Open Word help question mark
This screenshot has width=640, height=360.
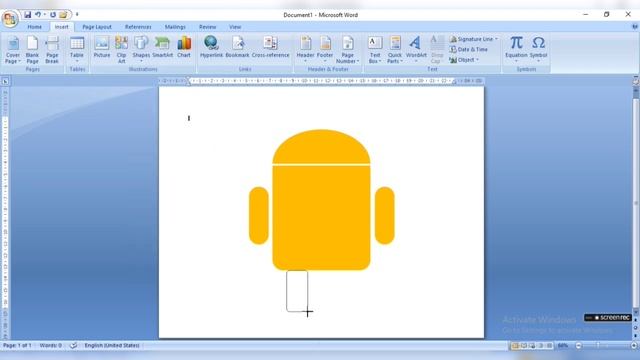point(635,27)
